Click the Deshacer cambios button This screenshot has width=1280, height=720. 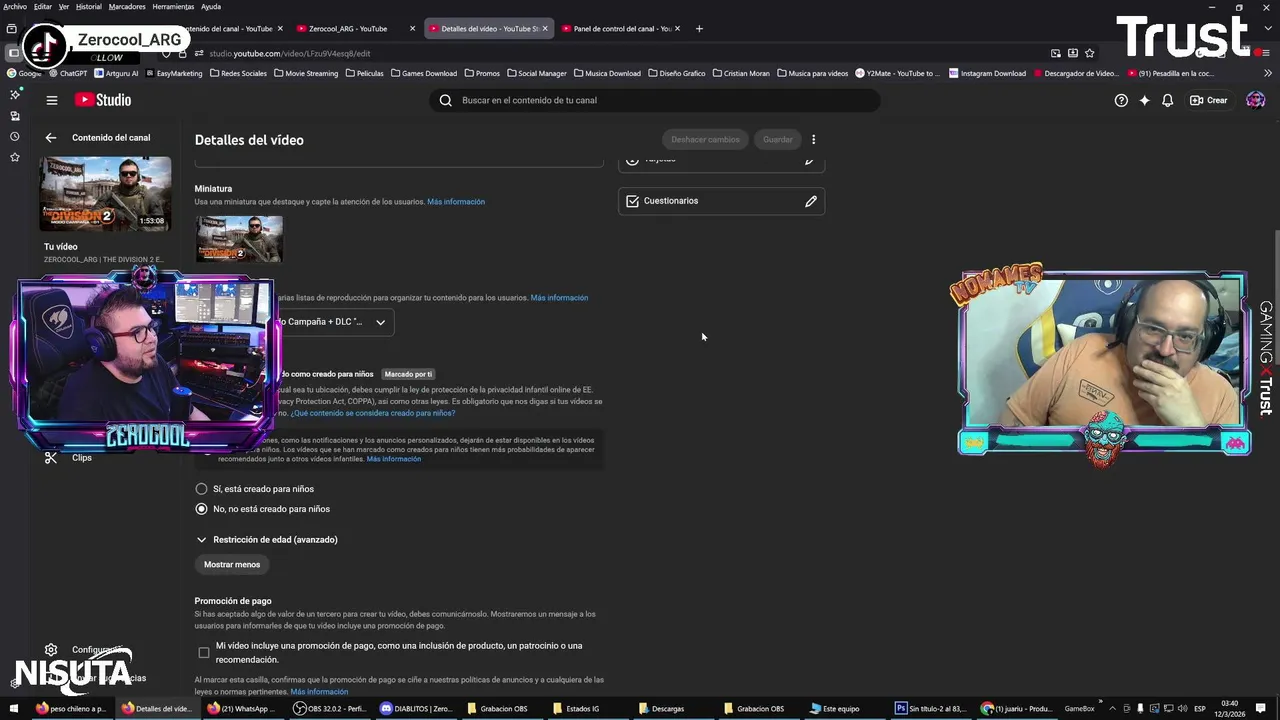click(x=705, y=140)
